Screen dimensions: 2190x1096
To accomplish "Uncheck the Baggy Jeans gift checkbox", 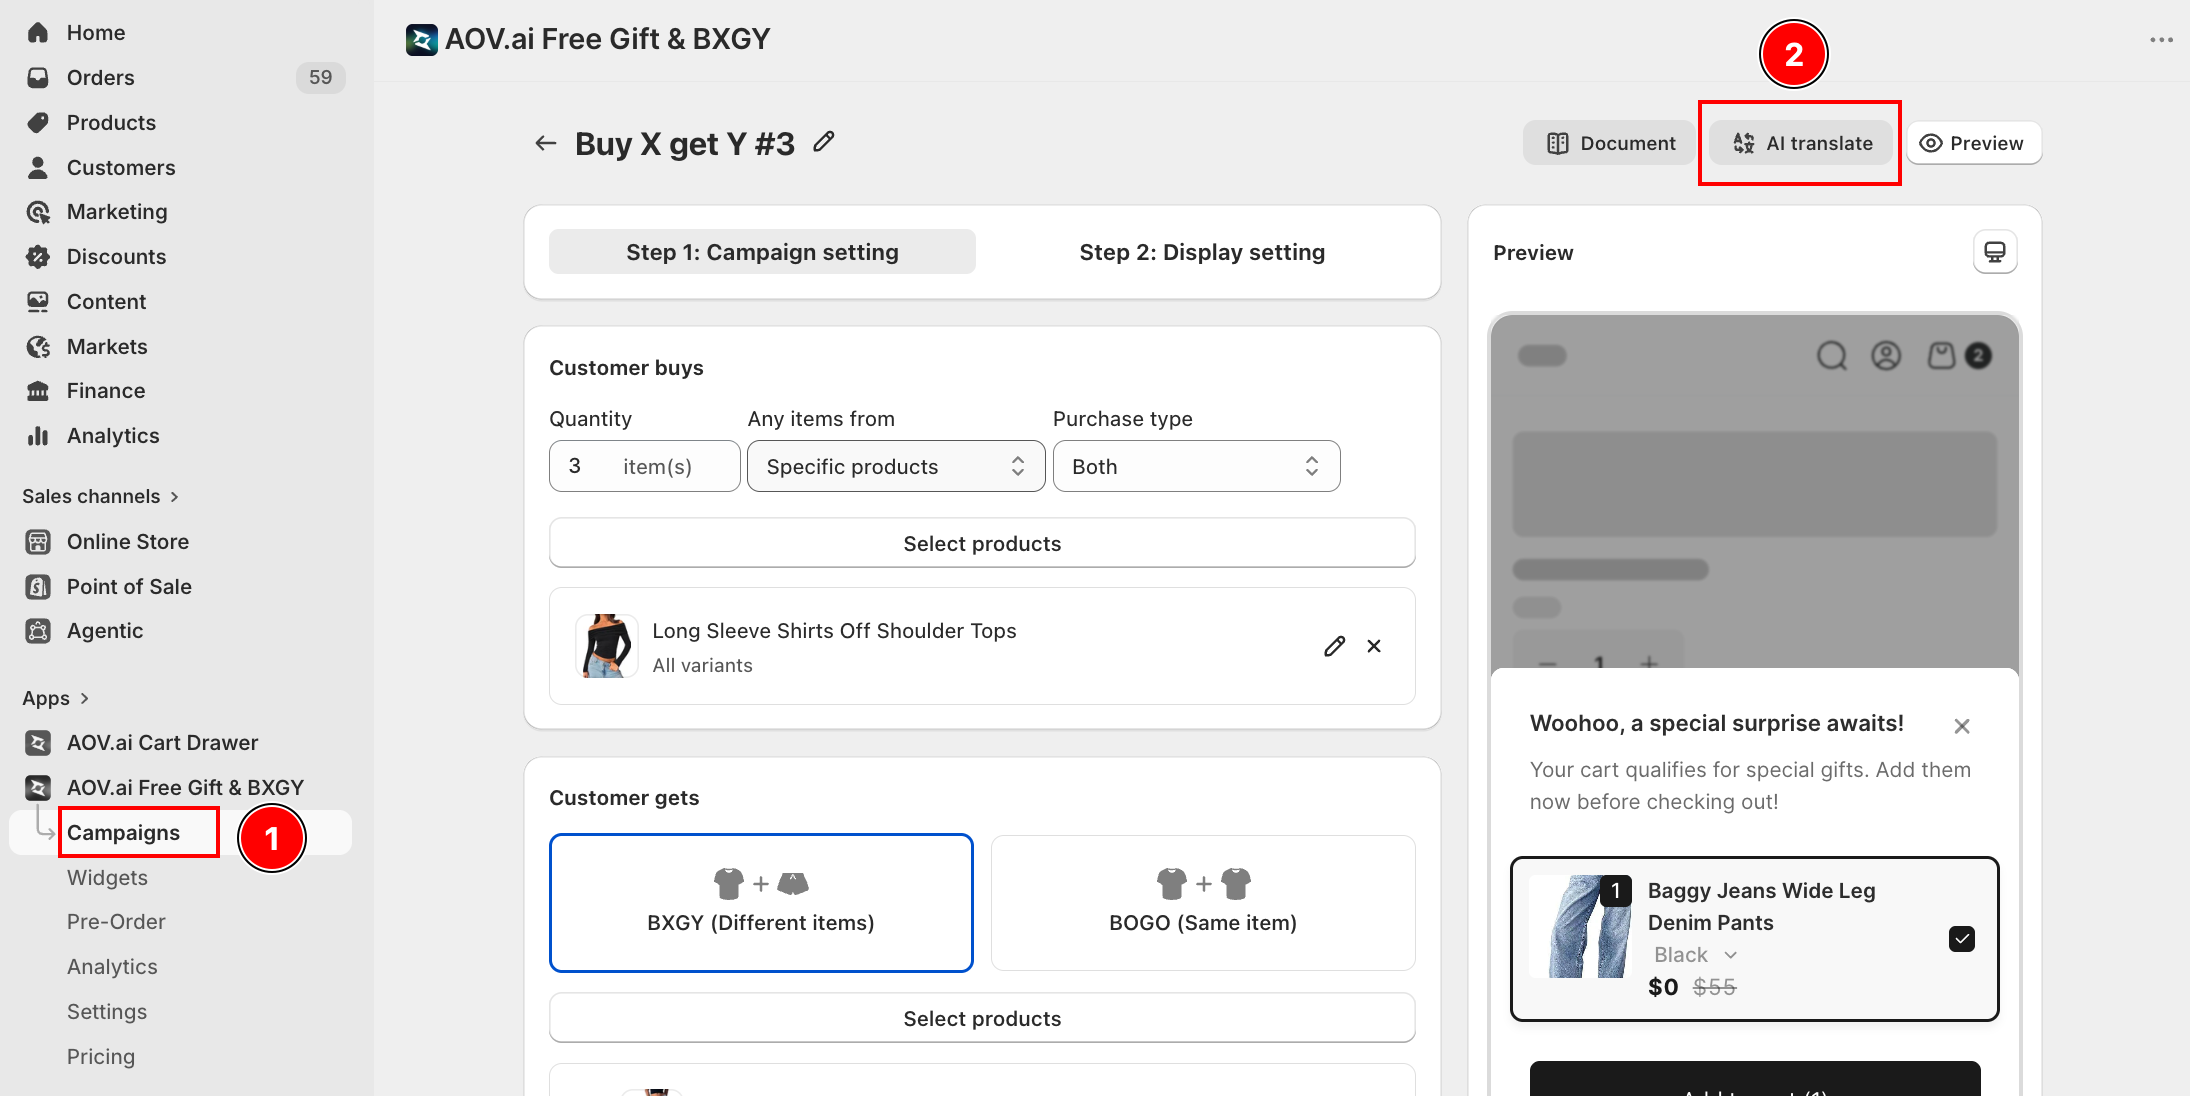I will pos(1961,938).
